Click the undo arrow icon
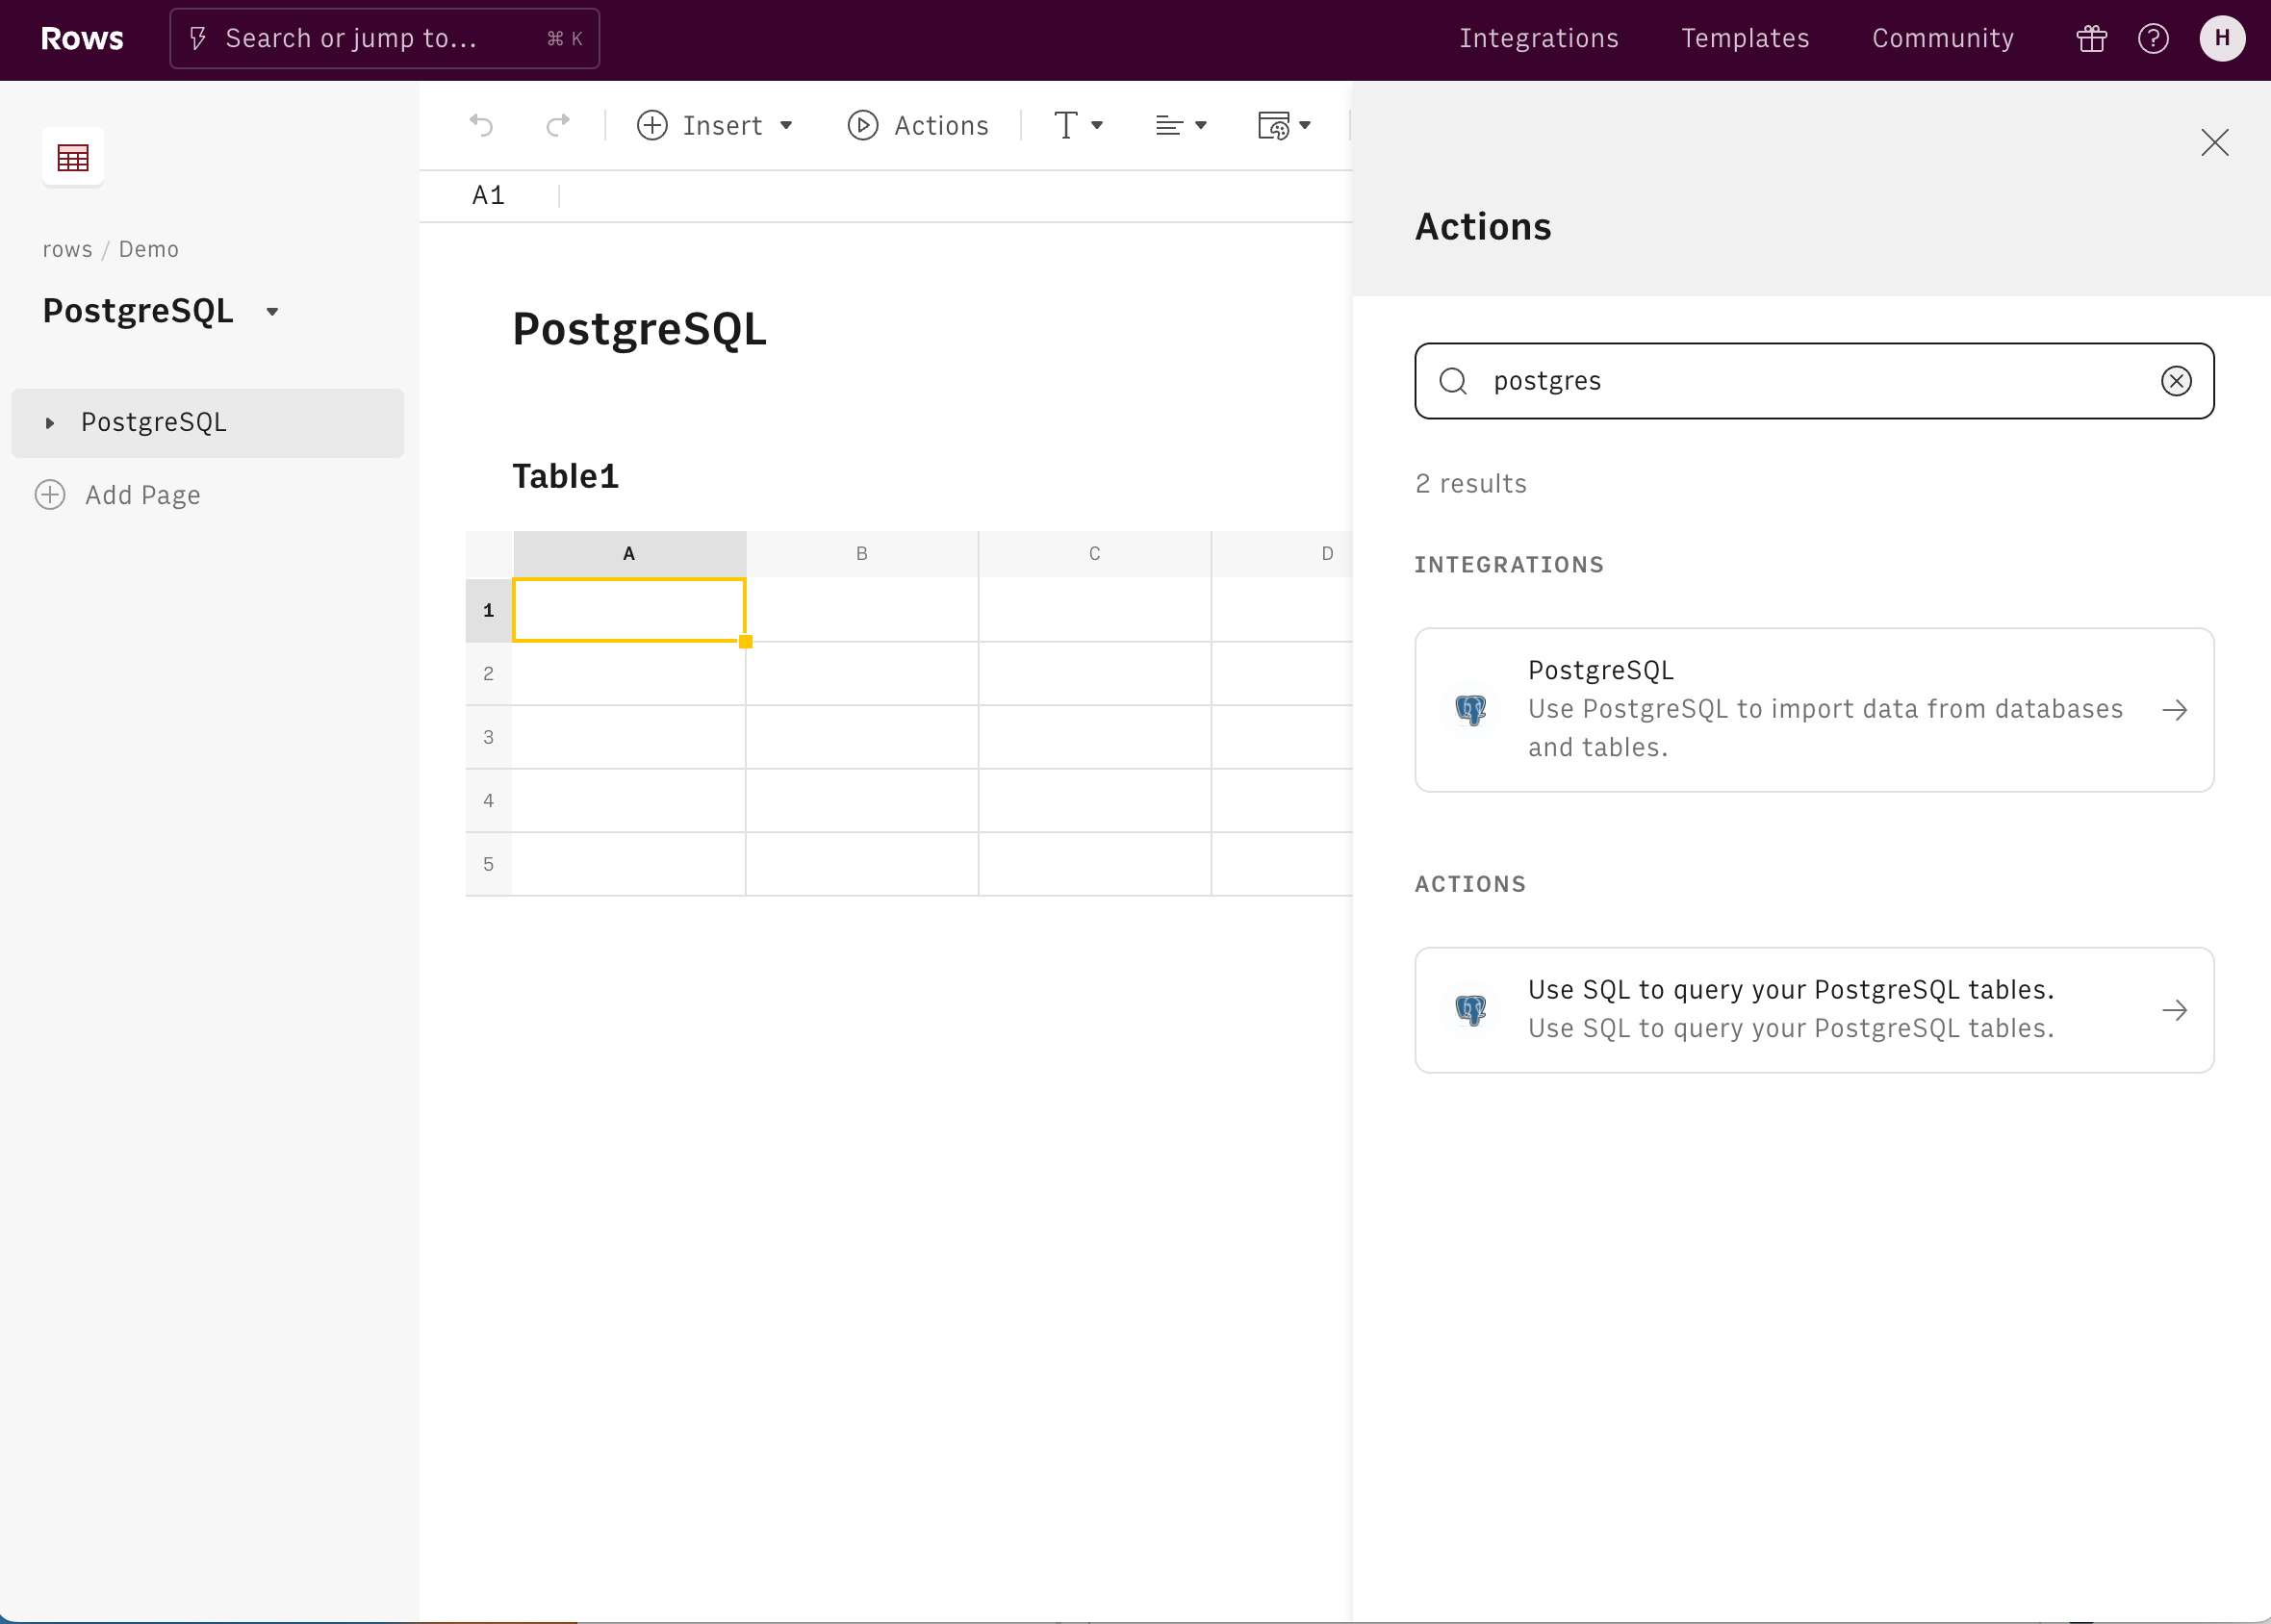2271x1624 pixels. [x=481, y=125]
